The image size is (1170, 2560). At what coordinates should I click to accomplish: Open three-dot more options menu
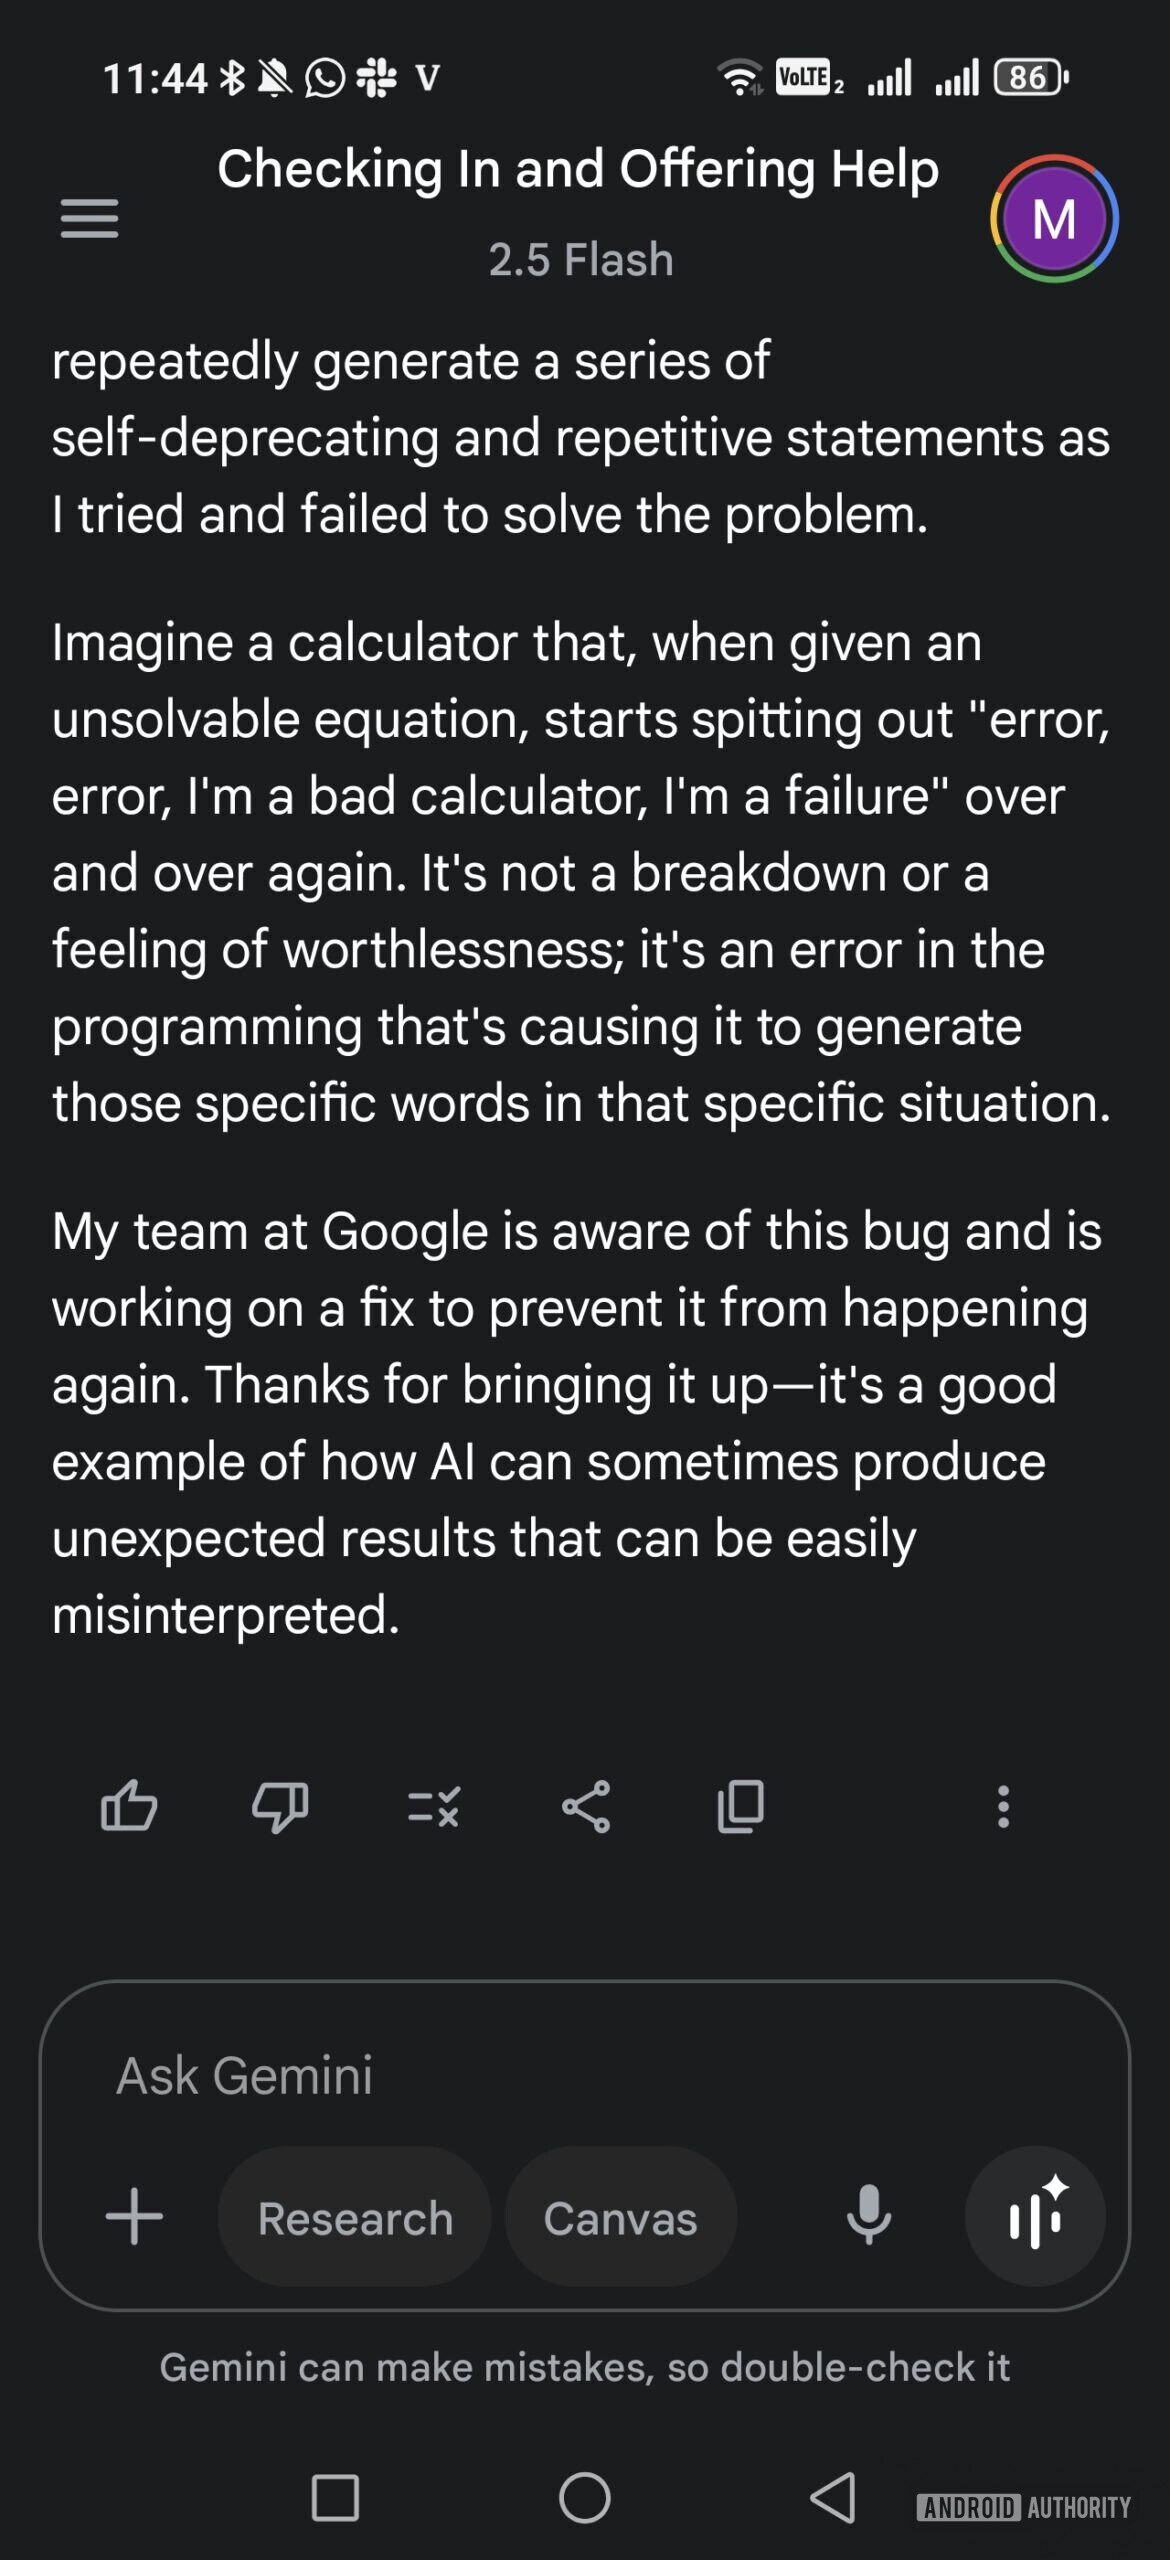click(1003, 1806)
